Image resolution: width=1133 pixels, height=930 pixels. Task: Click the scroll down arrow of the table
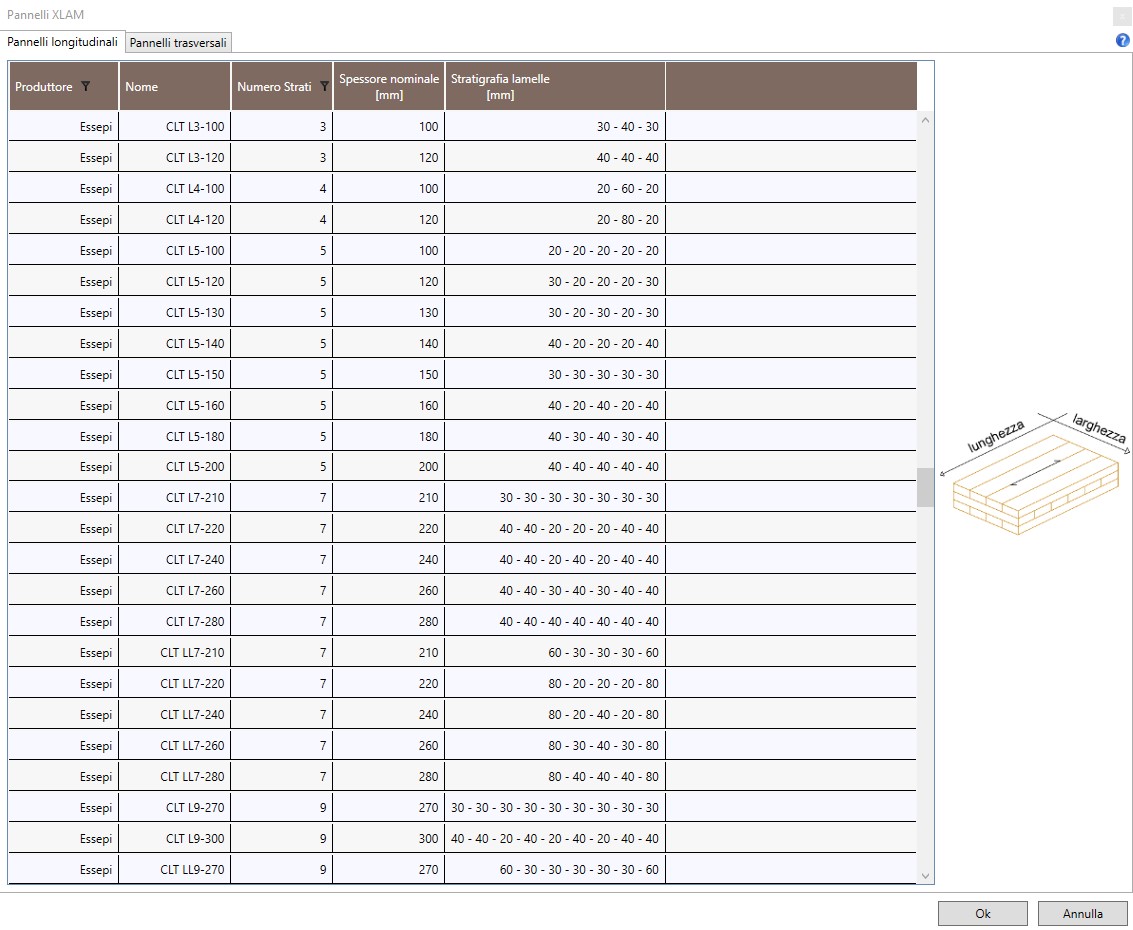pos(925,876)
